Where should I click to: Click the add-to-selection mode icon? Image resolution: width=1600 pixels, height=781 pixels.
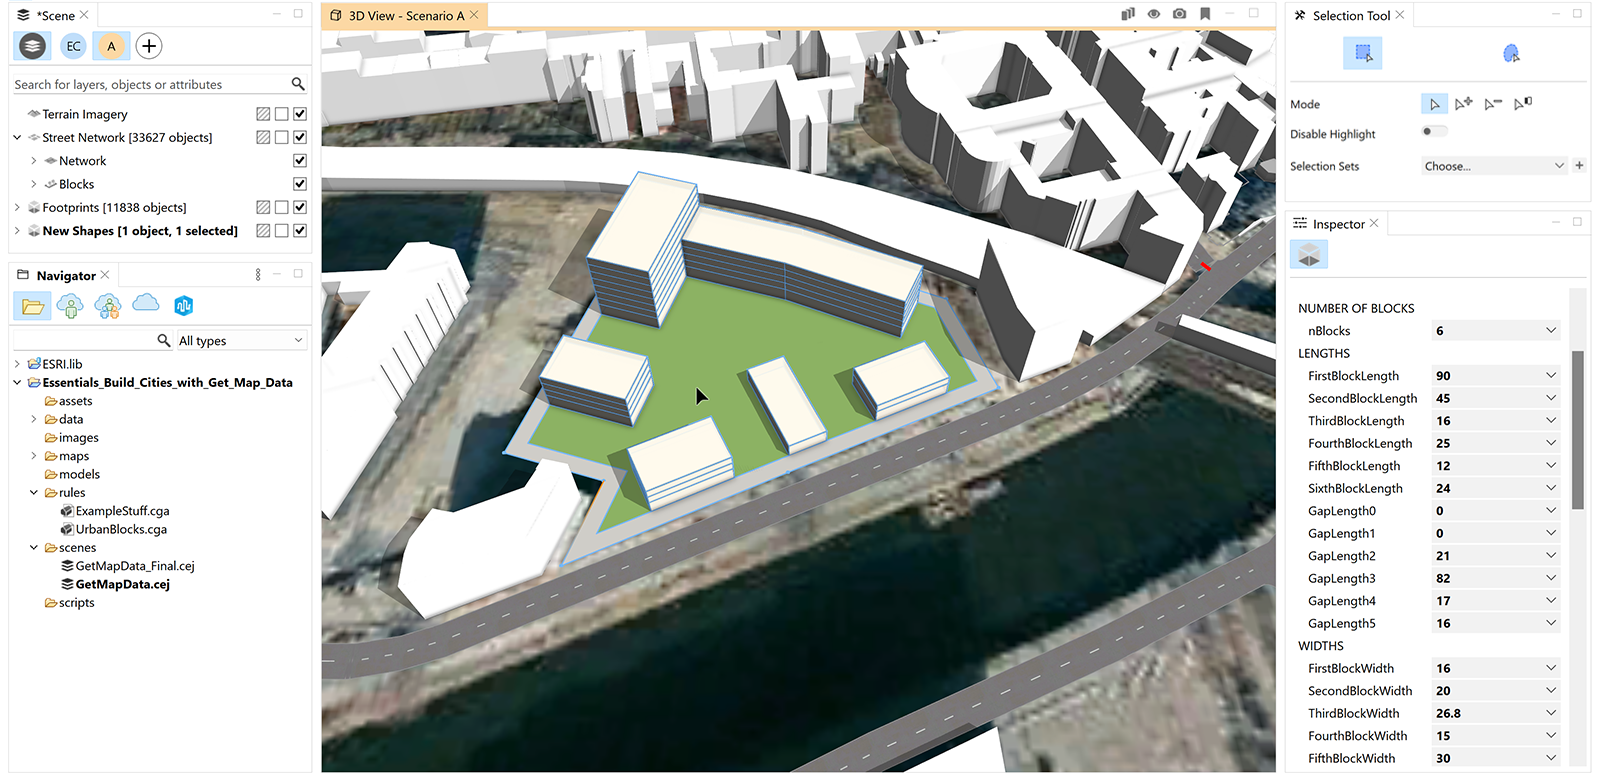click(1463, 104)
